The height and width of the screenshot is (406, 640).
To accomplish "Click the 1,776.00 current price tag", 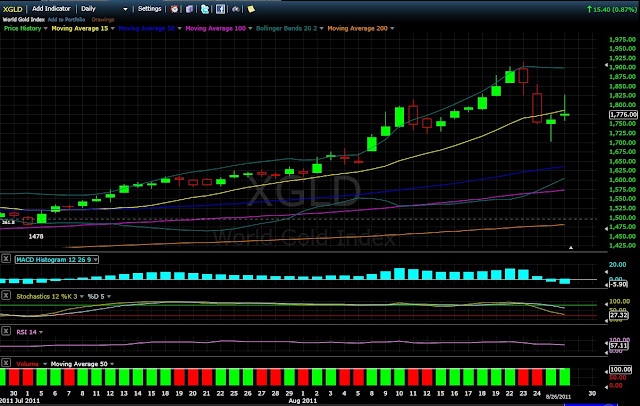I will tap(623, 115).
